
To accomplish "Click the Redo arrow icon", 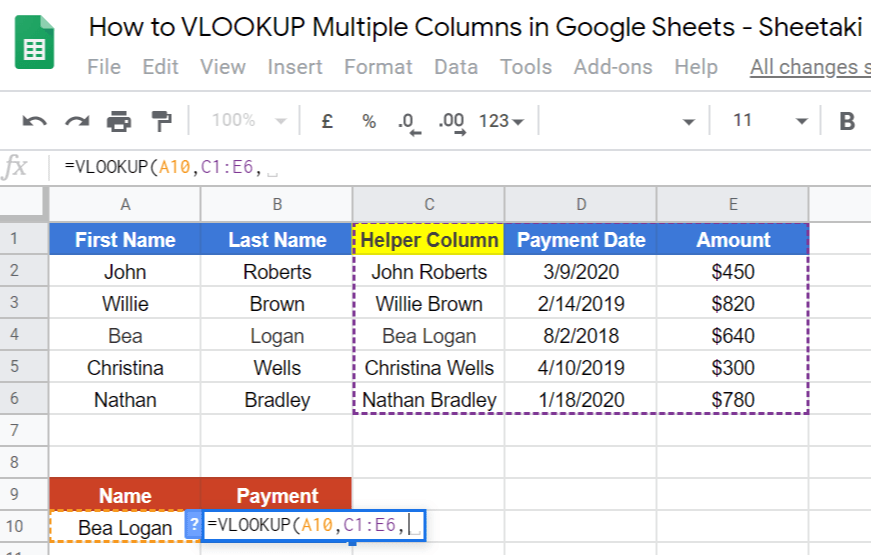I will [77, 121].
